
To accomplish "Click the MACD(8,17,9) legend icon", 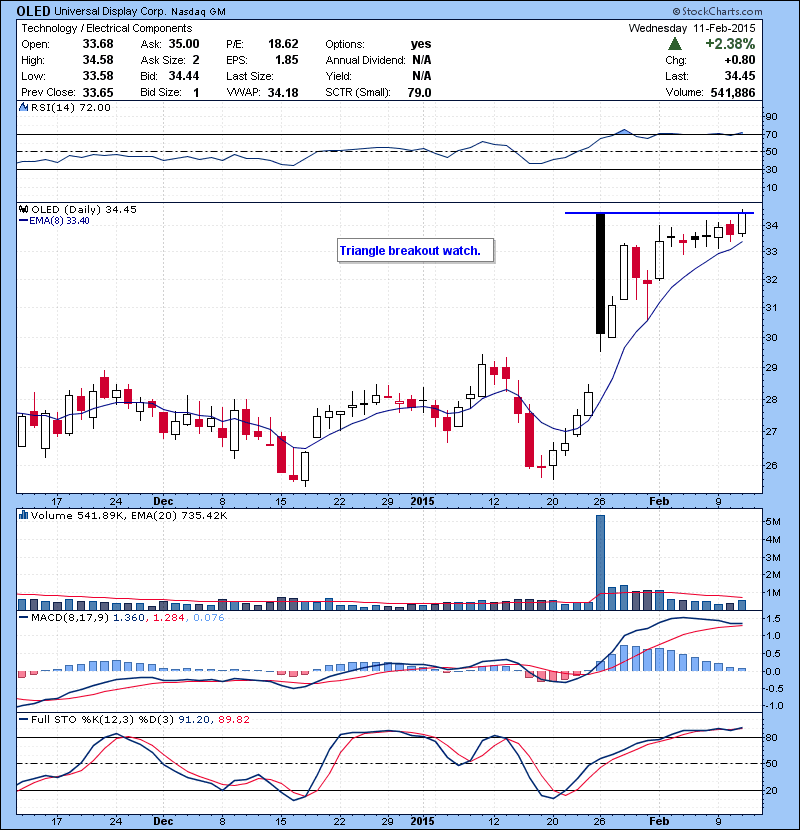I will (x=23, y=621).
